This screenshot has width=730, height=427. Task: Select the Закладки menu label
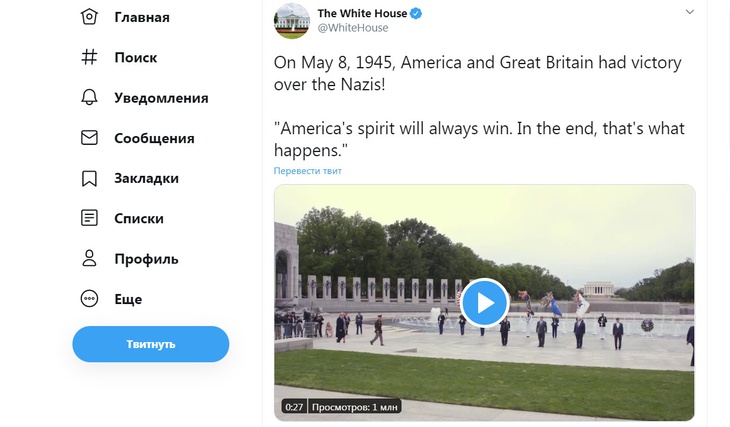pos(146,178)
